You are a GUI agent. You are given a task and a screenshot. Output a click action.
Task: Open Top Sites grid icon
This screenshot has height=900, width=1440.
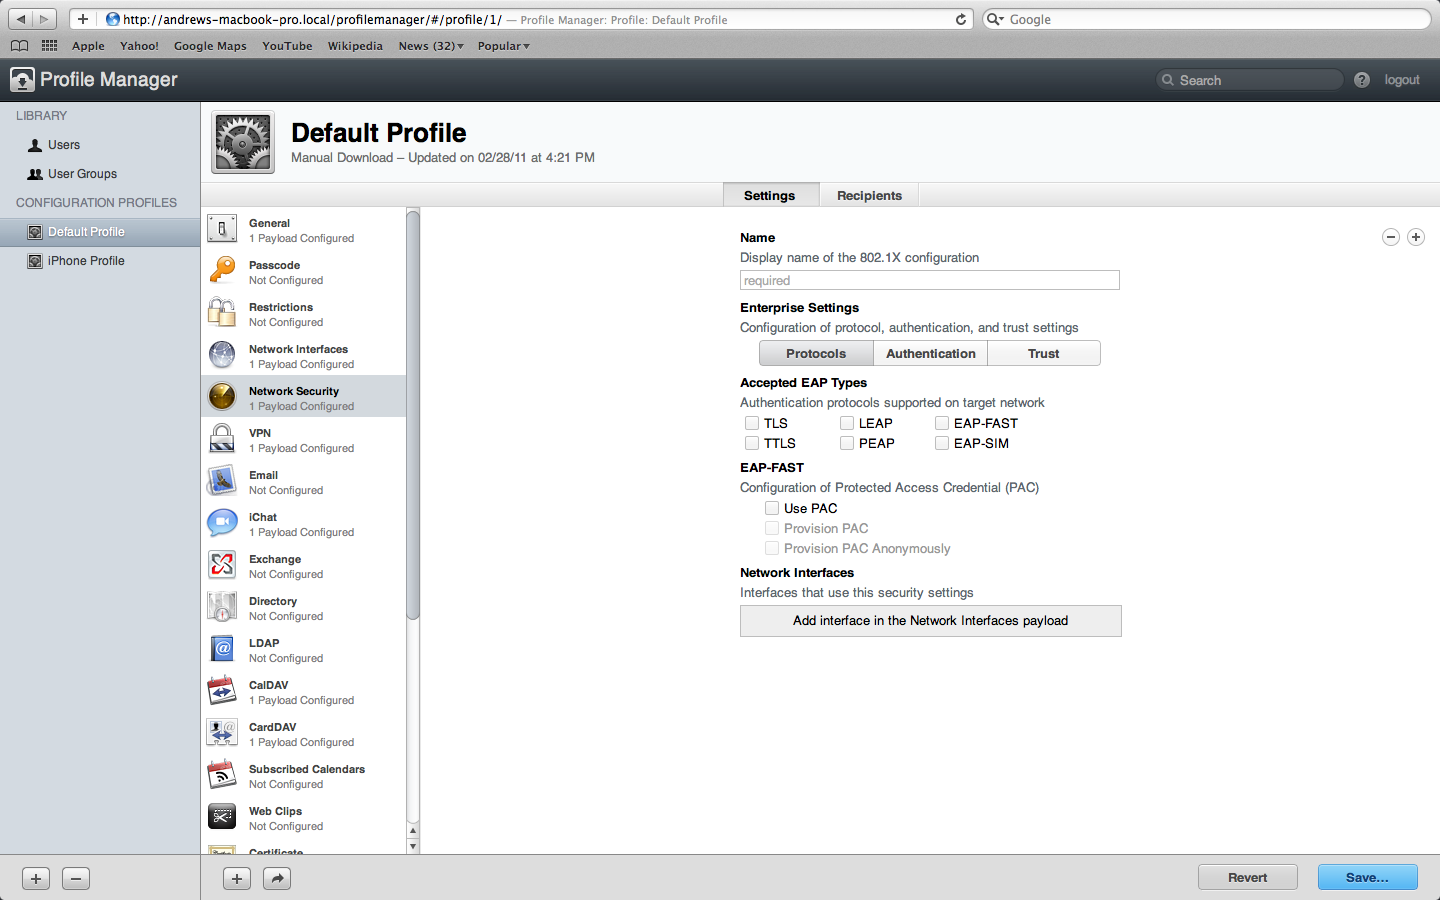pyautogui.click(x=49, y=46)
